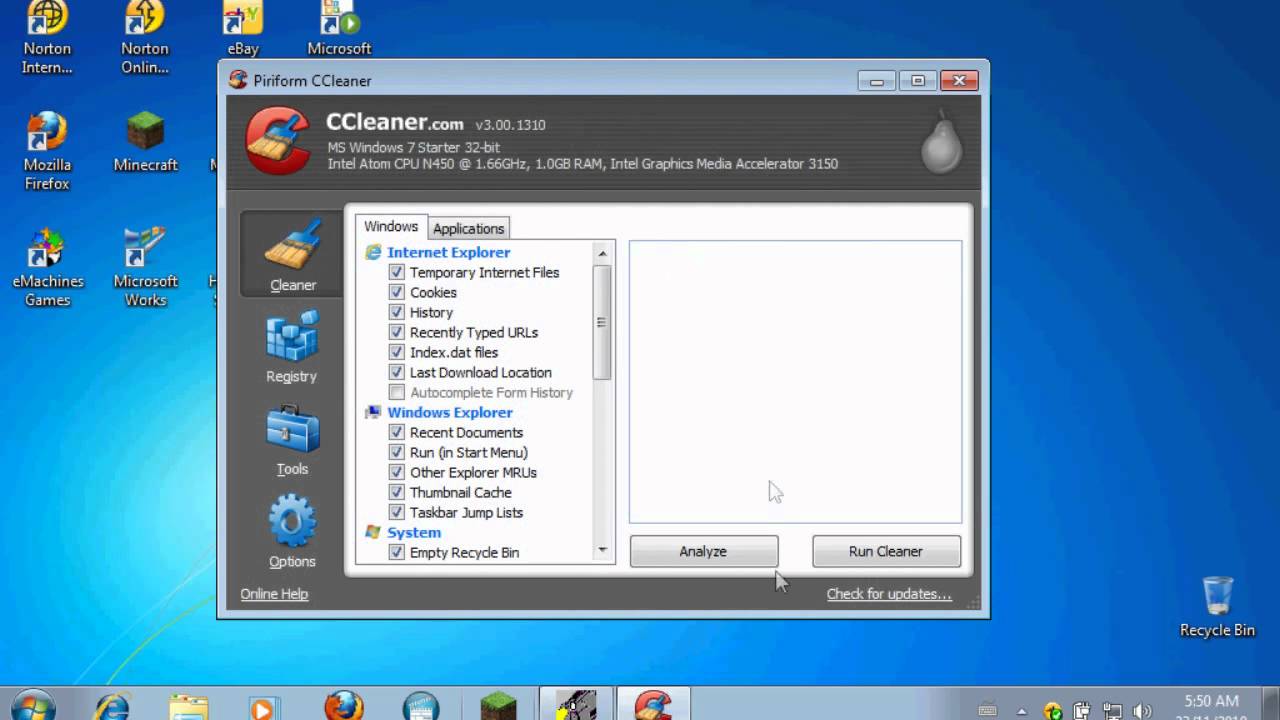Select the Windows Explorer category heading
This screenshot has height=720, width=1280.
click(x=450, y=412)
